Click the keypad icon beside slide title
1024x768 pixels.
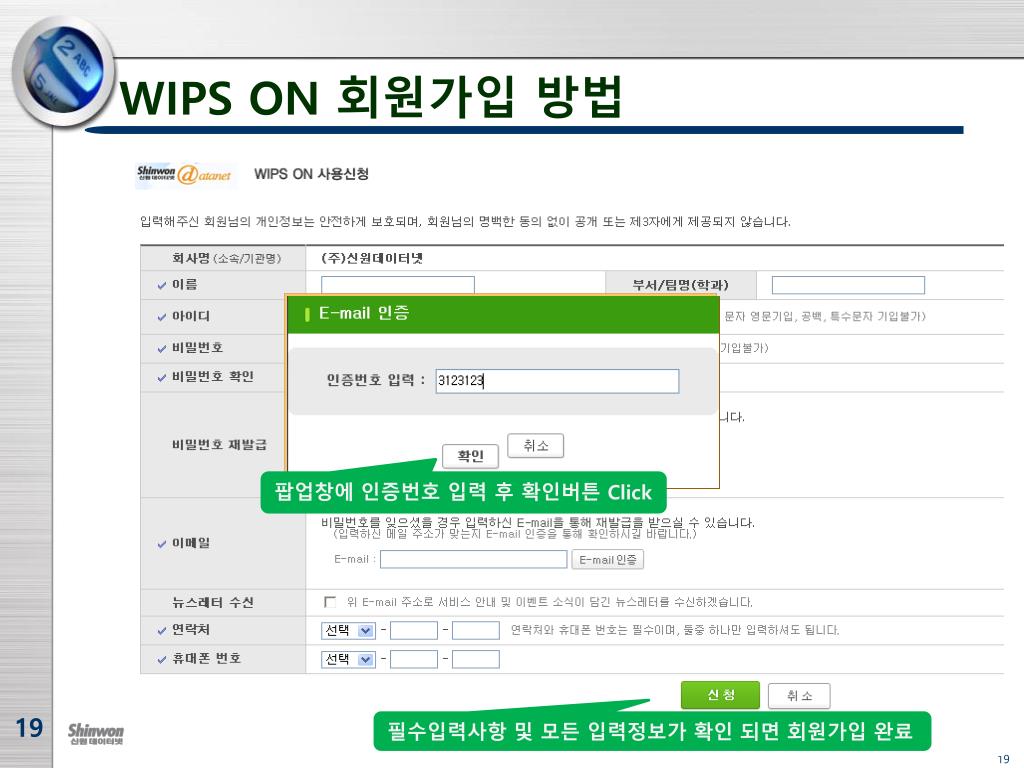point(63,72)
